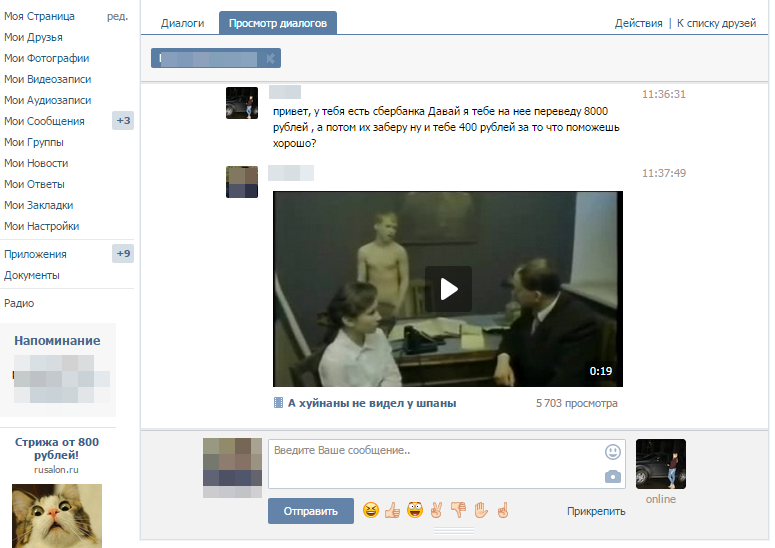Open Мои Сообщения in the sidebar
This screenshot has height=548, width=775.
[44, 121]
